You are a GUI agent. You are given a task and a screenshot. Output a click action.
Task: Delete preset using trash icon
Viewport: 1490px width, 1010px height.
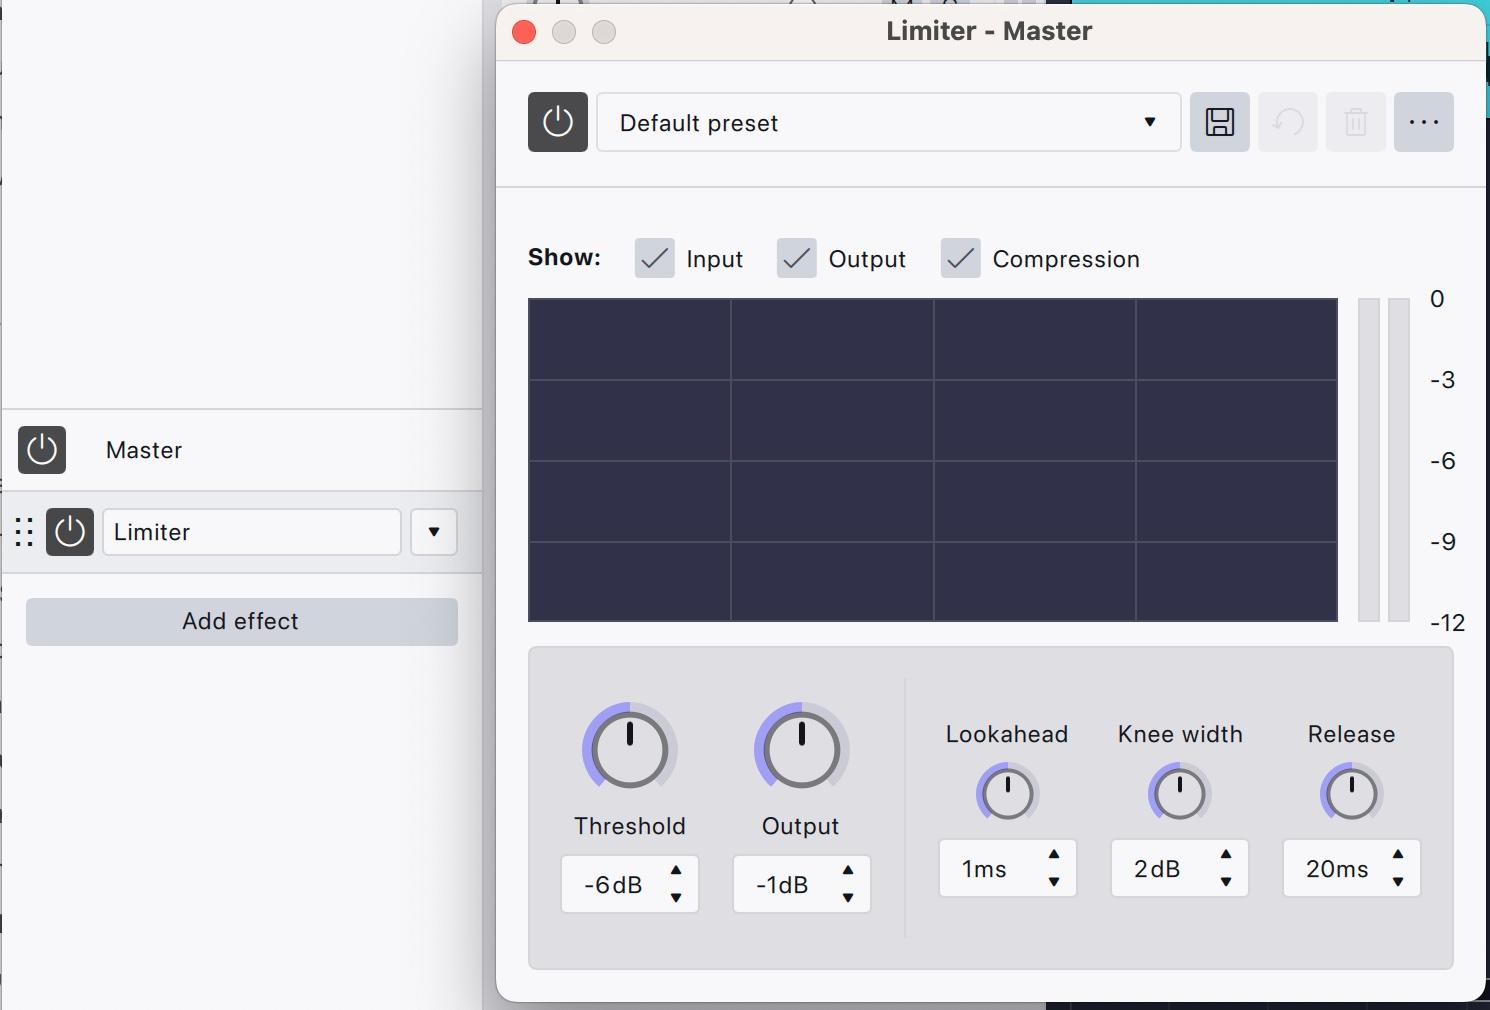click(1356, 122)
